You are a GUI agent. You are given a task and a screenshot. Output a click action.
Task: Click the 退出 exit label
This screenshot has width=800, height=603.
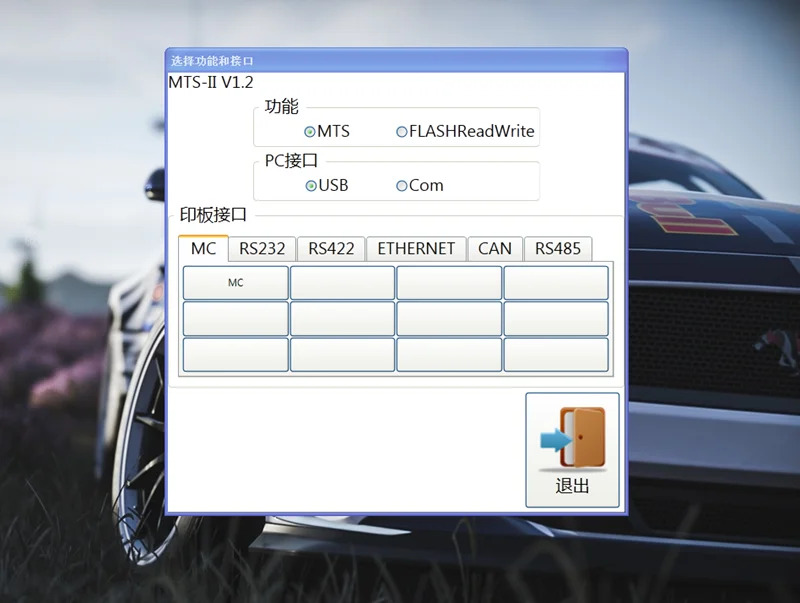pos(572,486)
